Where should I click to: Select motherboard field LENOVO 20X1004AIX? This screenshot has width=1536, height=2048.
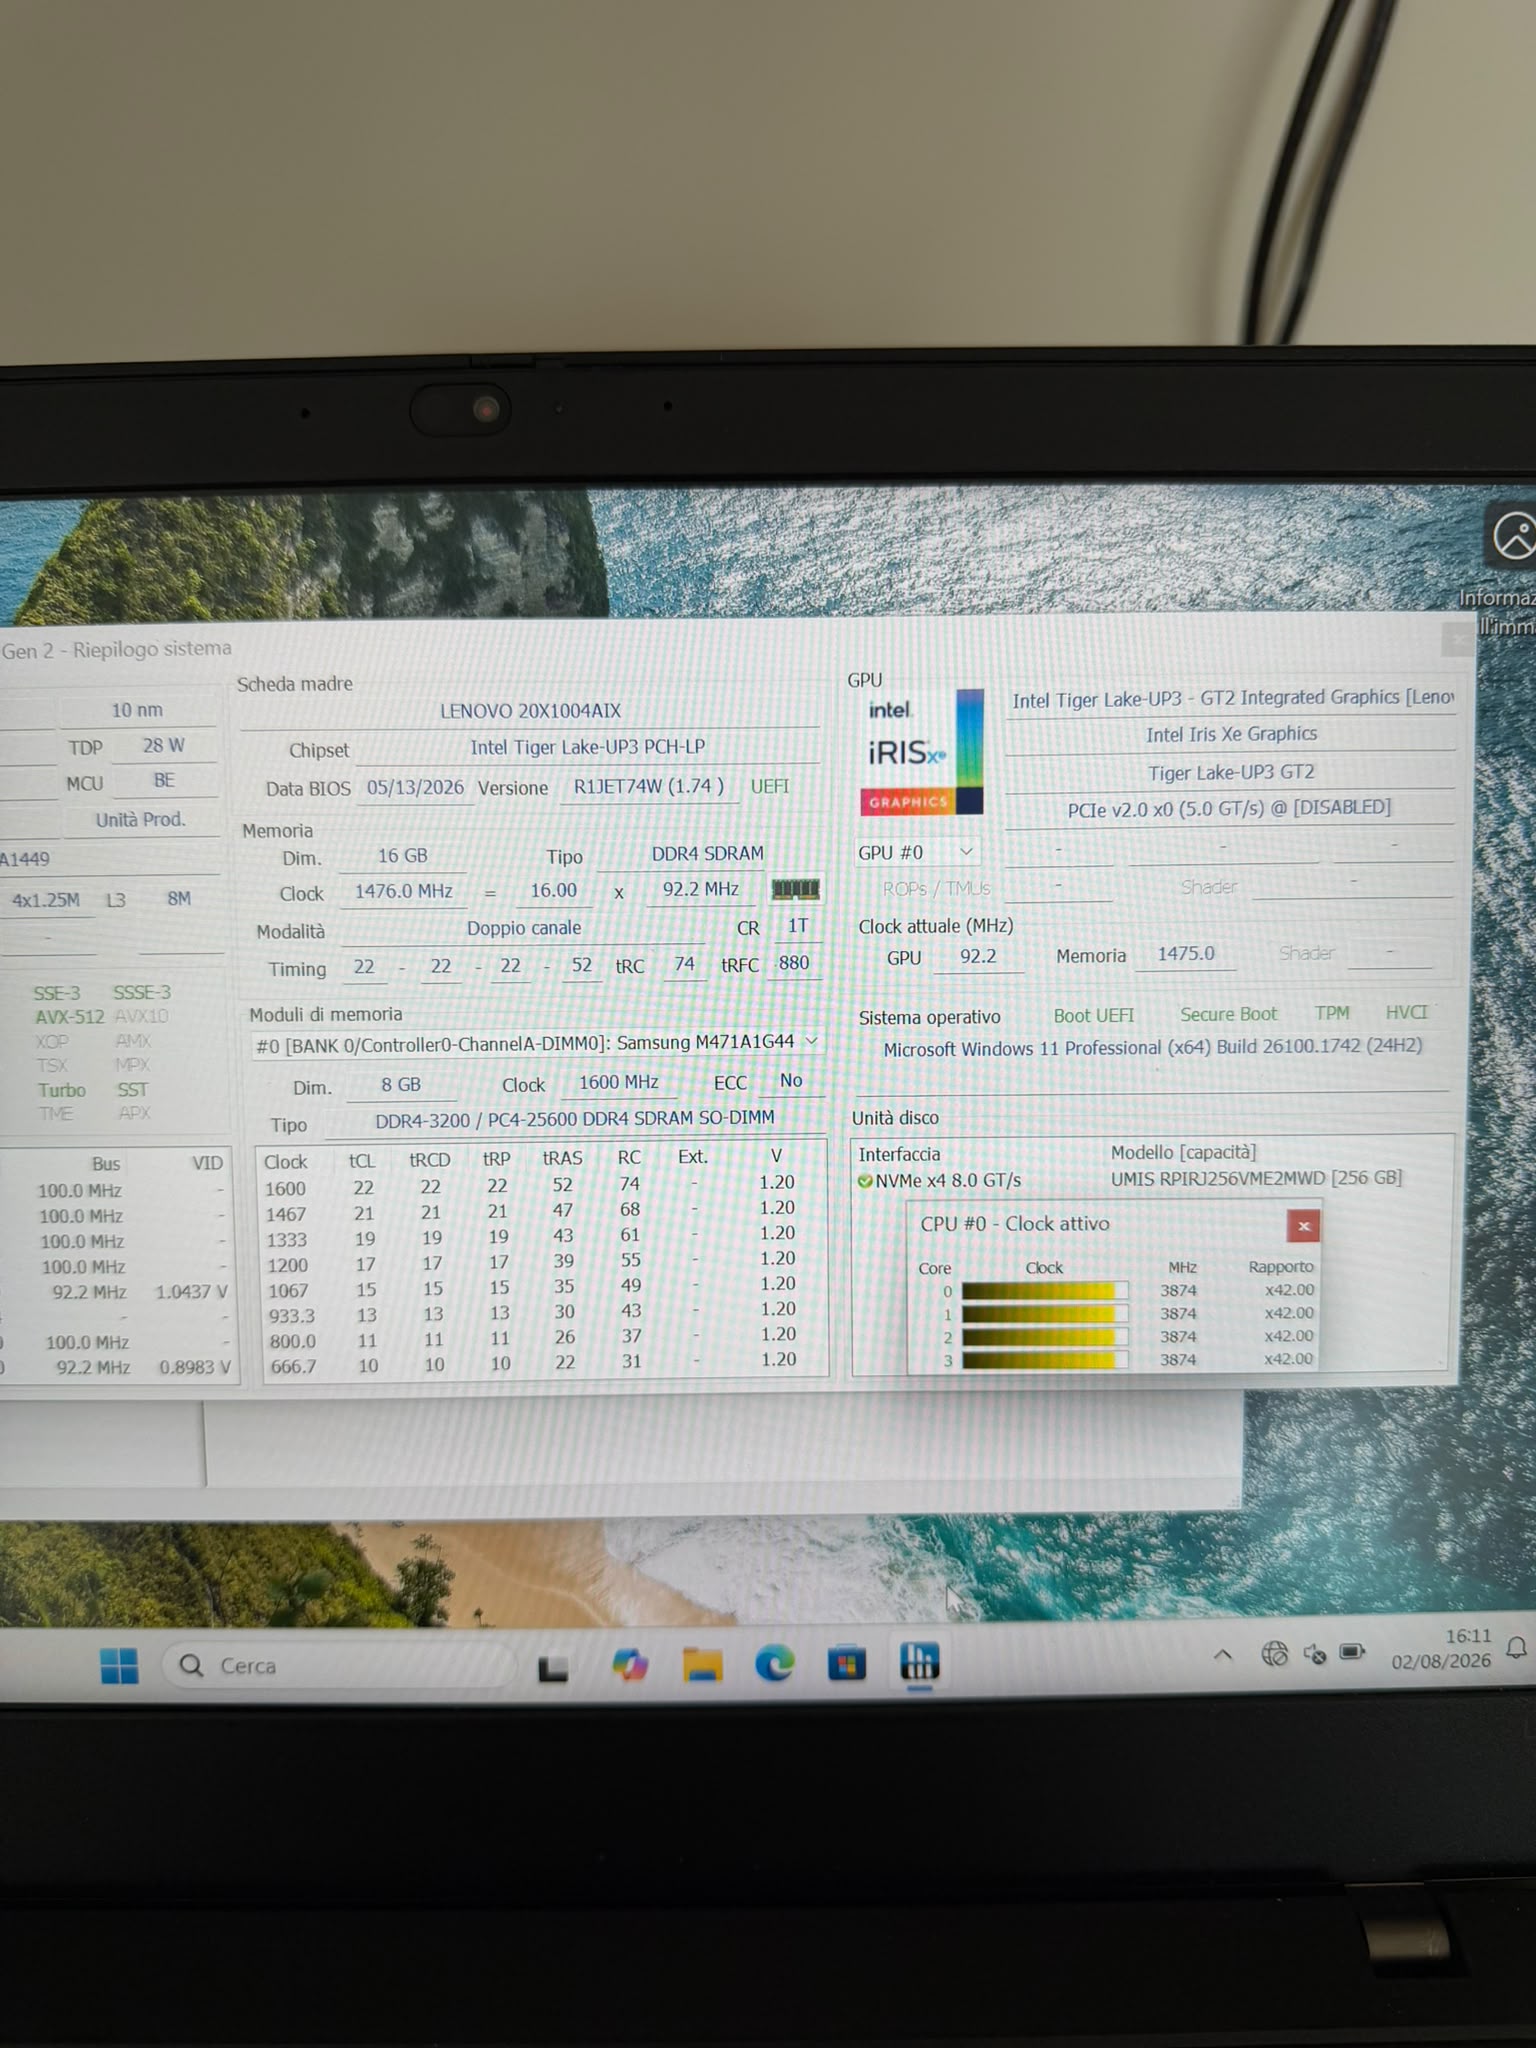[530, 711]
